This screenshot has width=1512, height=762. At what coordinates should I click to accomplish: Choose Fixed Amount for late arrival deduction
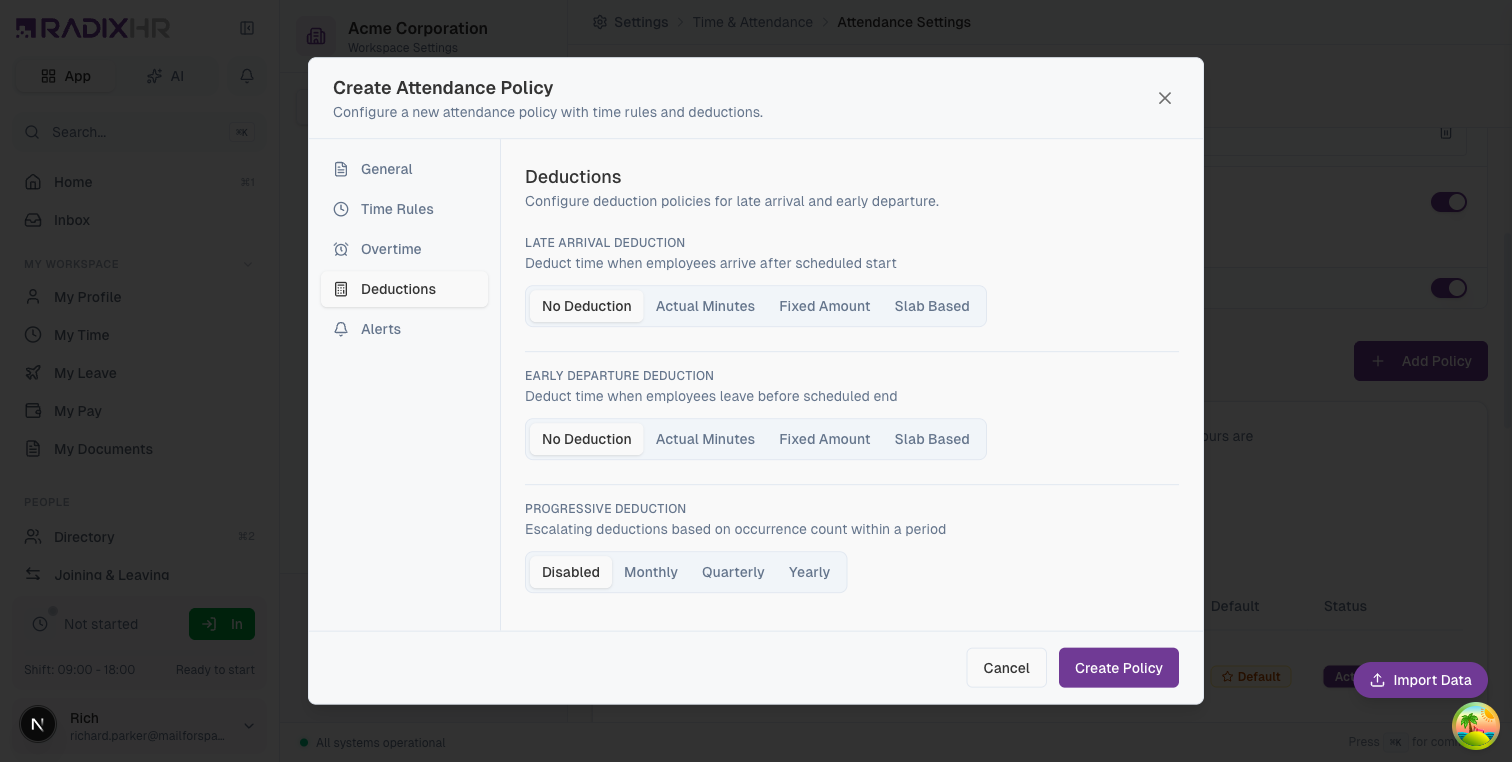pos(825,306)
